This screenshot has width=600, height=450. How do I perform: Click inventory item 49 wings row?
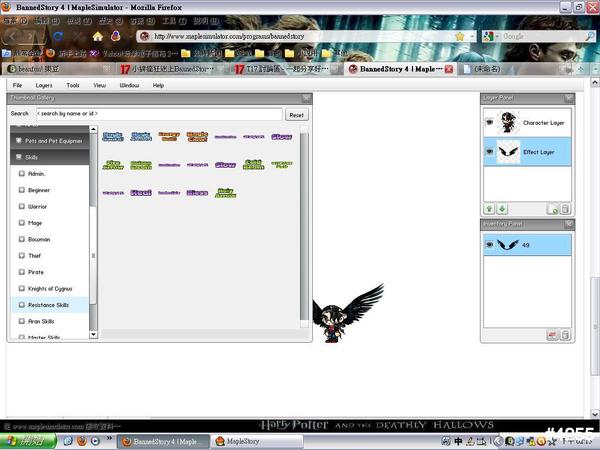click(527, 245)
